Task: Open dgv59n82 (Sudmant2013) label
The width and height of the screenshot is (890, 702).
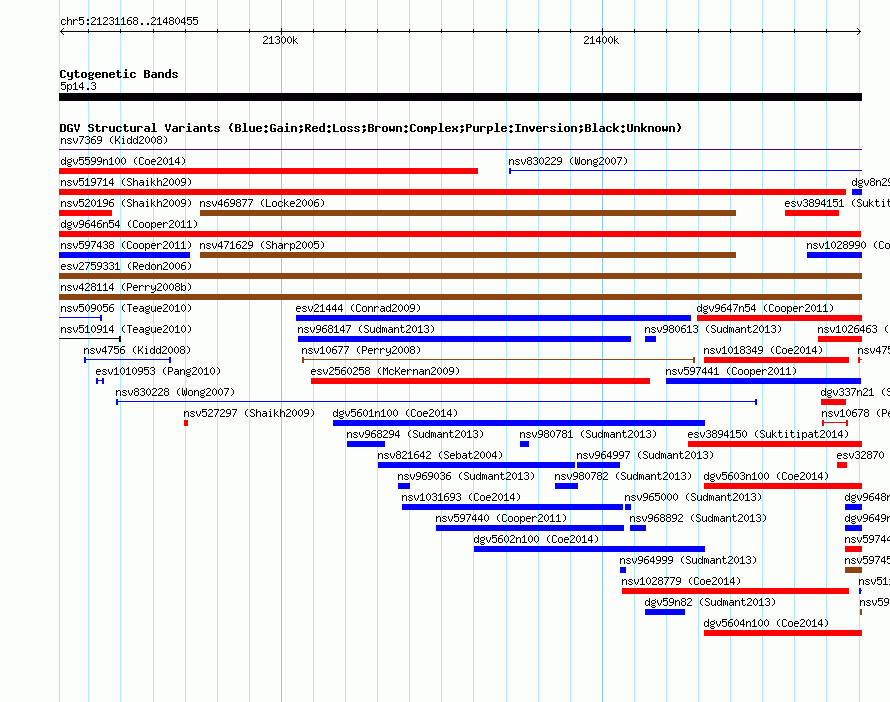Action: (710, 602)
